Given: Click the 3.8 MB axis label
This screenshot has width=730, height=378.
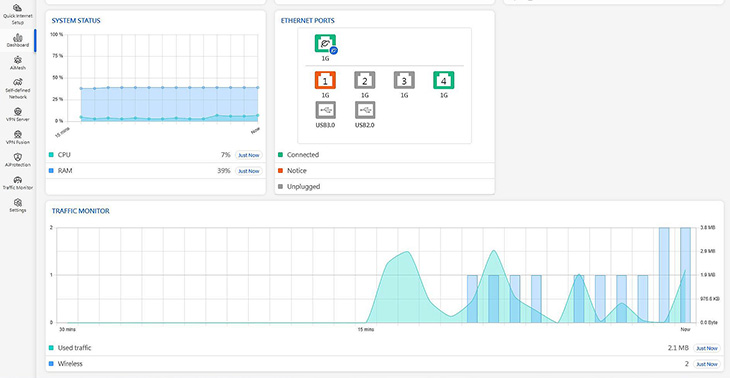Looking at the screenshot, I should 708,228.
